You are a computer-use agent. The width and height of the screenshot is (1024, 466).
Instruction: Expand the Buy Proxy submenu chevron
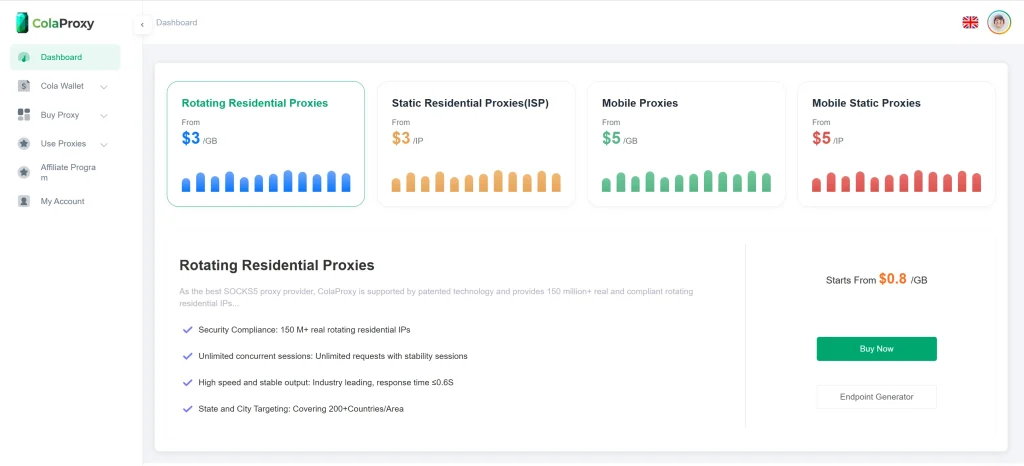click(x=104, y=116)
